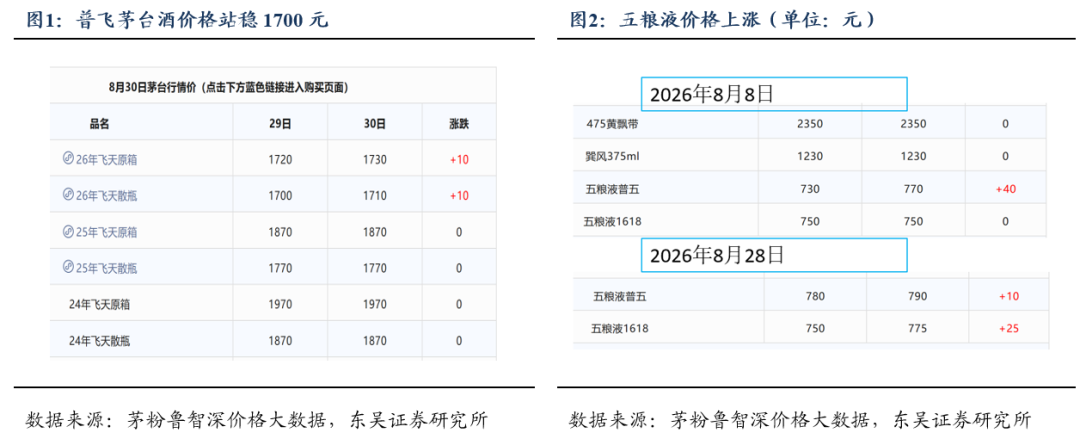Click the 730 price cell
Viewport: 1080px width, 439px height.
[809, 189]
